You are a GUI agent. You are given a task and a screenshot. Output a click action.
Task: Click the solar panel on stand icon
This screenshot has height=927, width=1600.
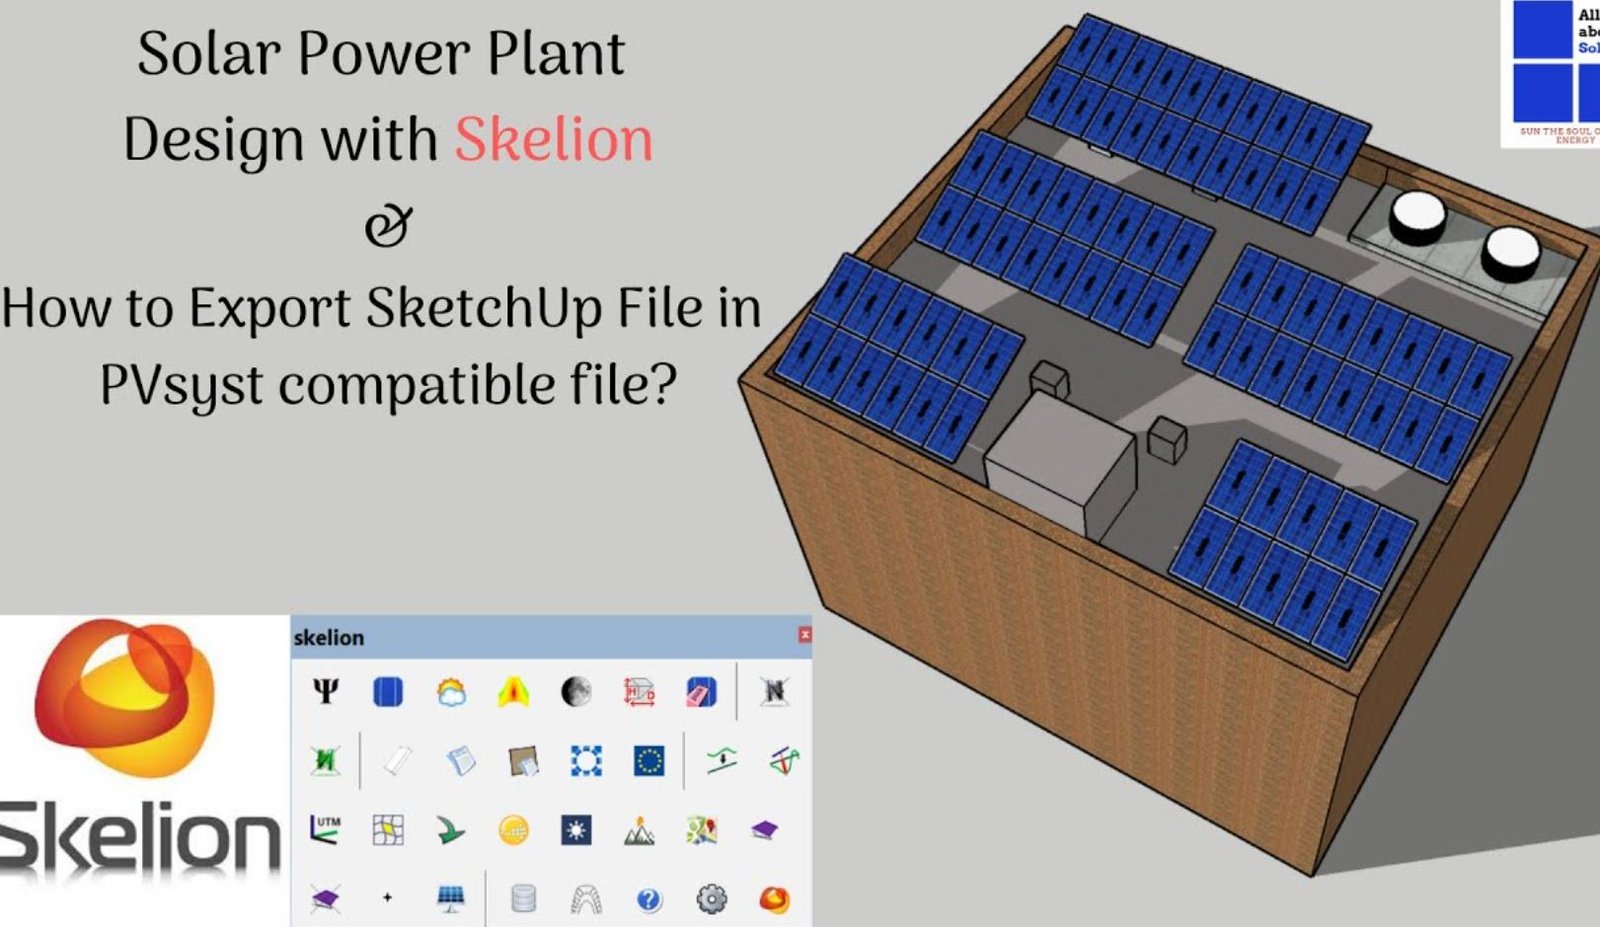(451, 899)
